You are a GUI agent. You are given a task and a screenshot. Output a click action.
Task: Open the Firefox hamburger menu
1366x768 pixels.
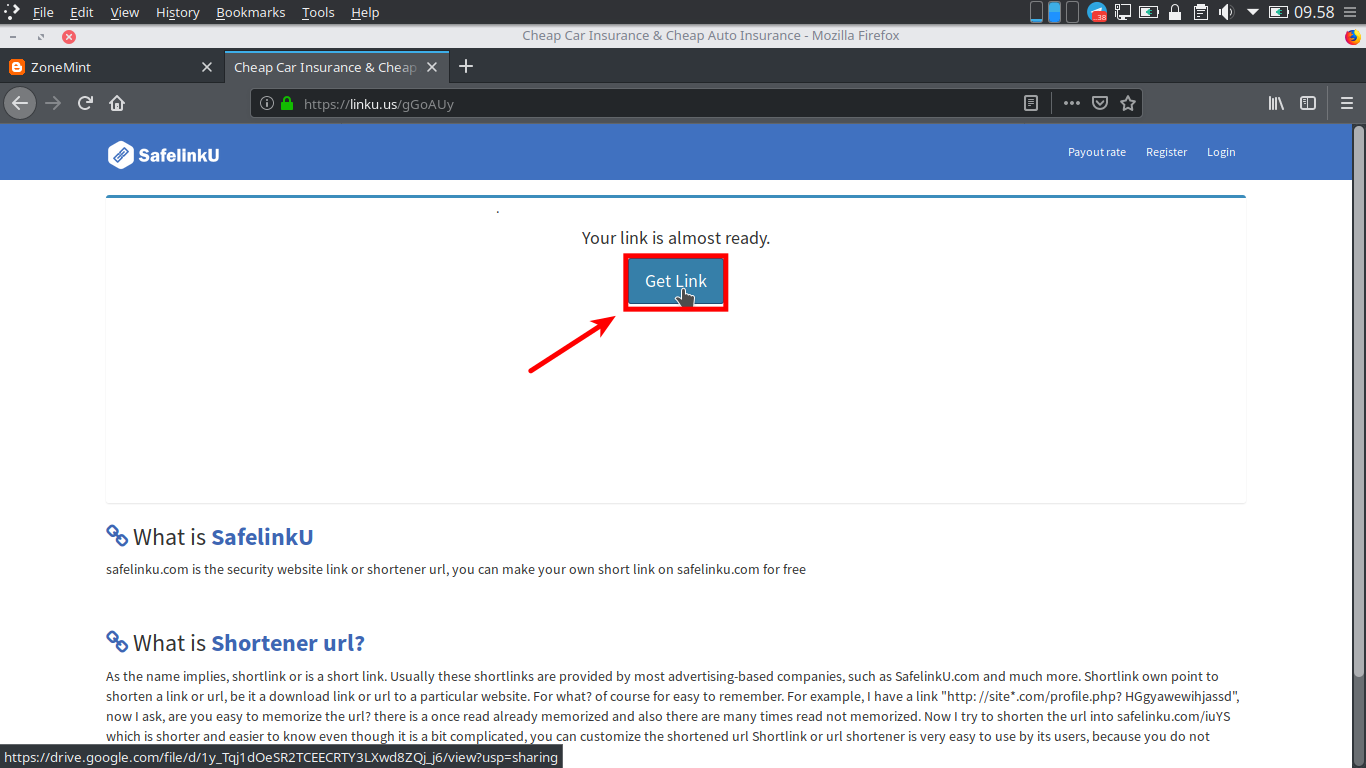pyautogui.click(x=1347, y=103)
